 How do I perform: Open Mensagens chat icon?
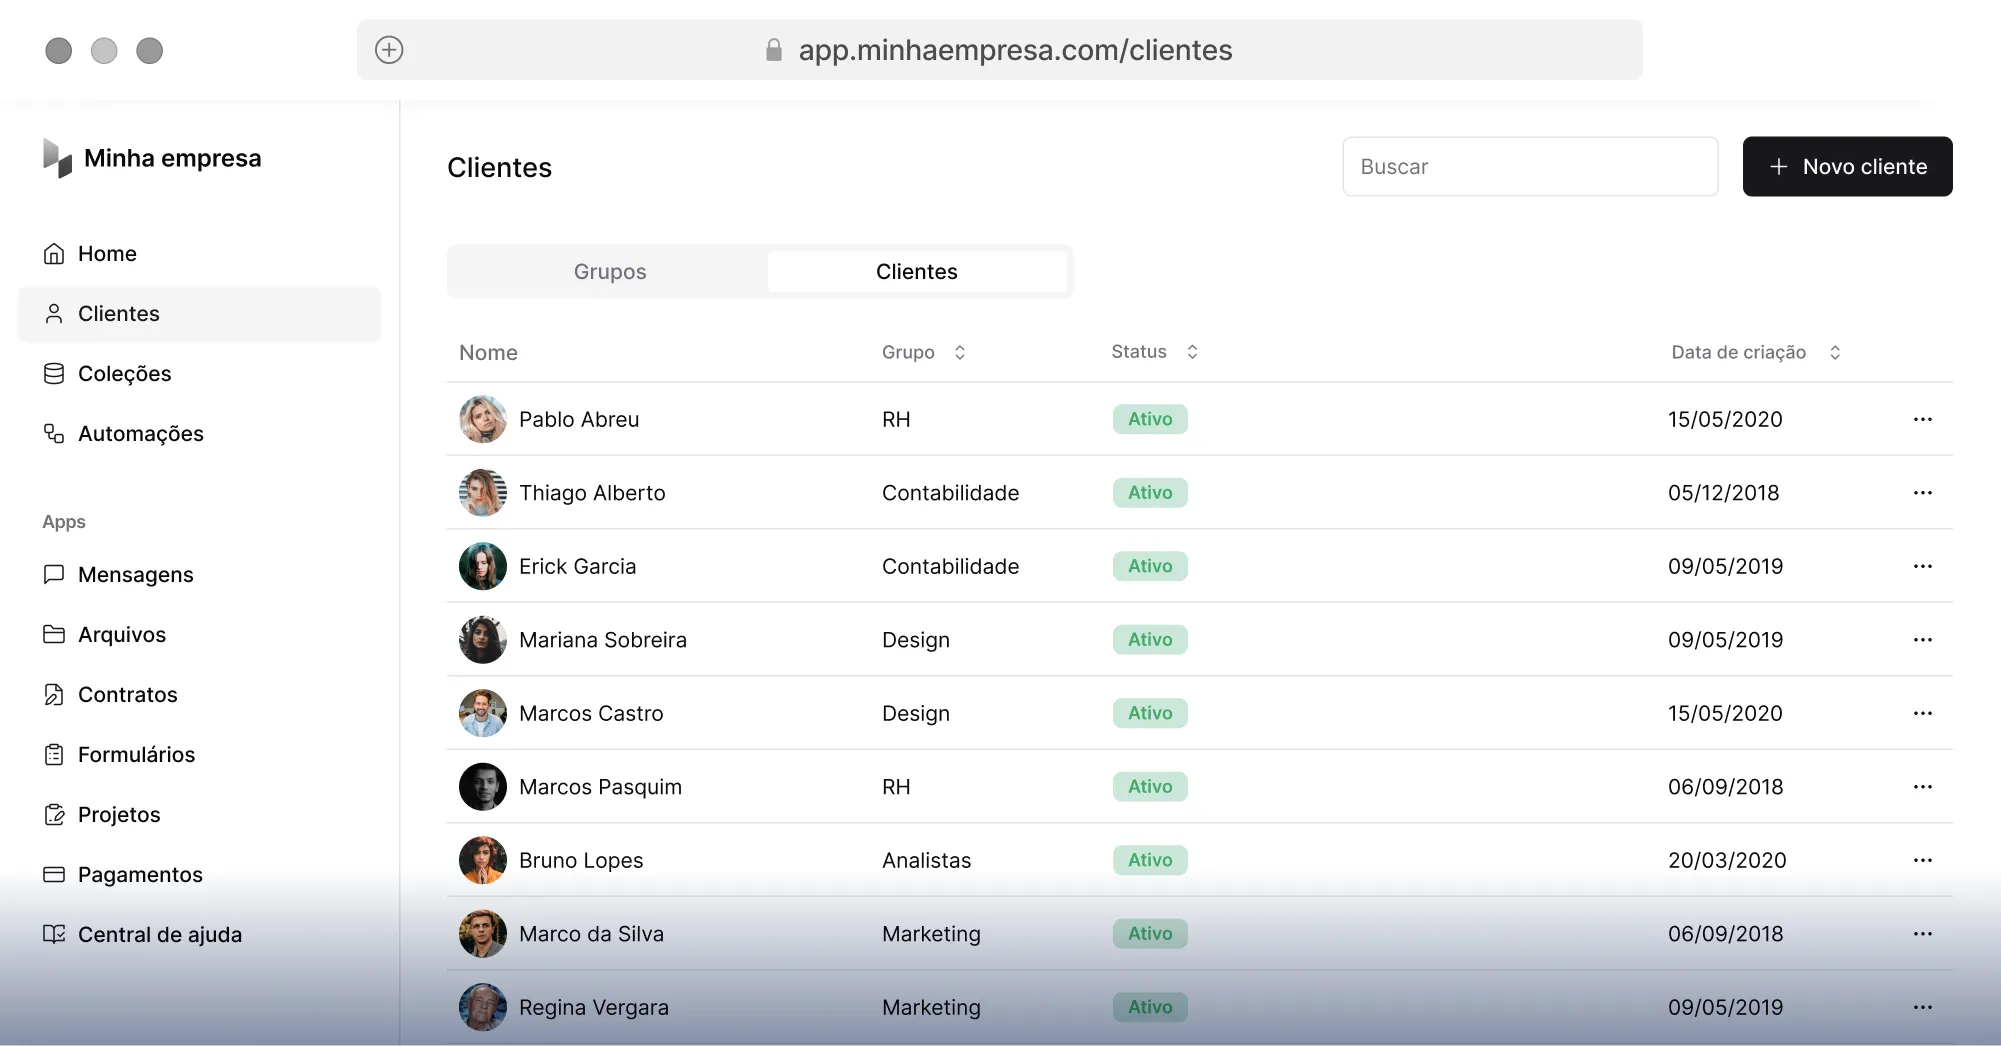54,575
